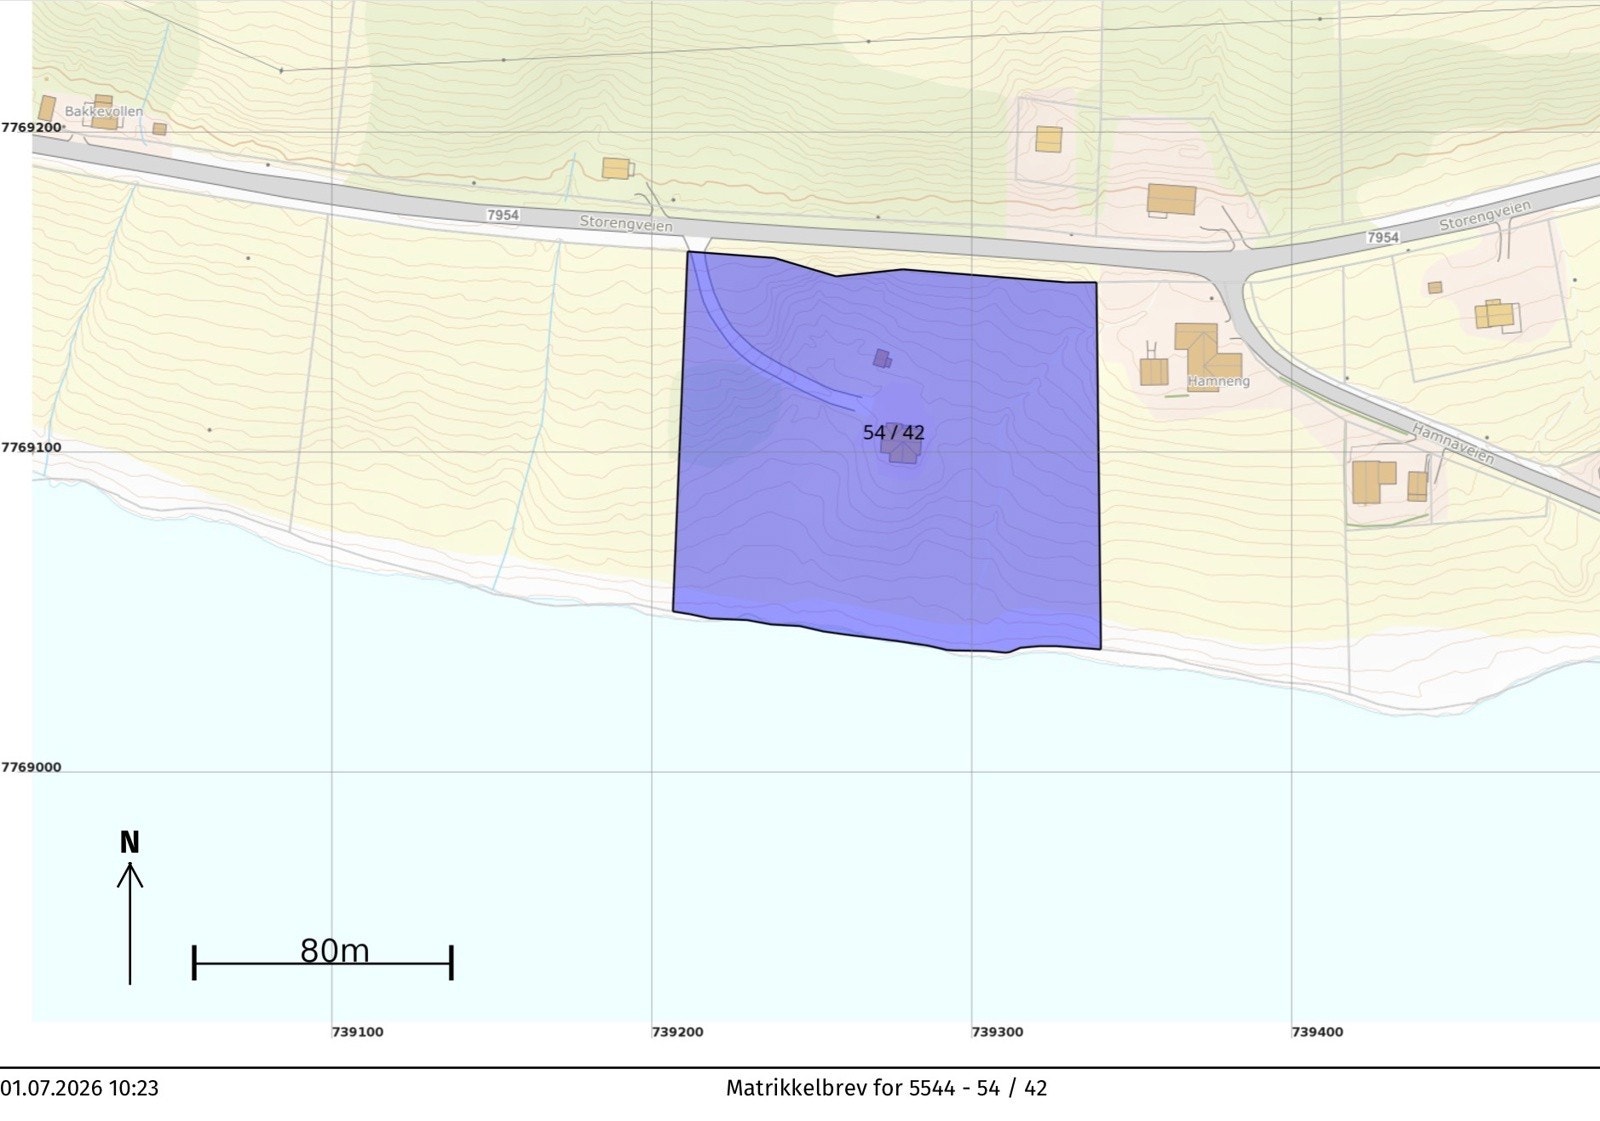
Task: Click the small outbuilding in the blue parcel
Action: tap(881, 358)
